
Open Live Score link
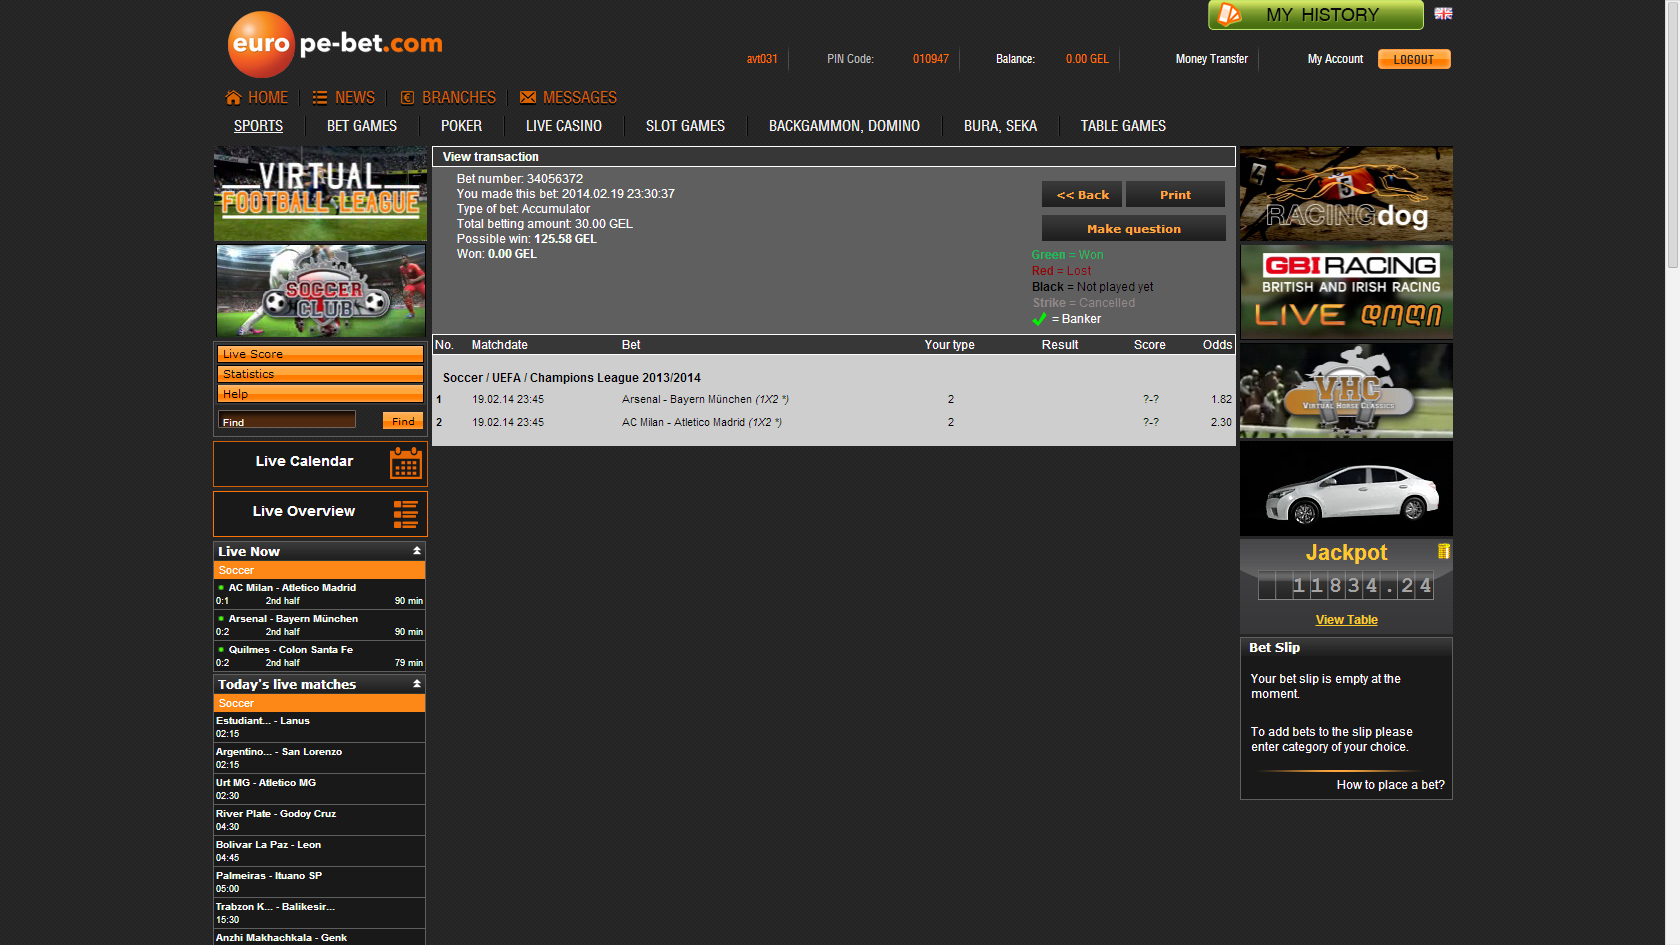click(320, 354)
